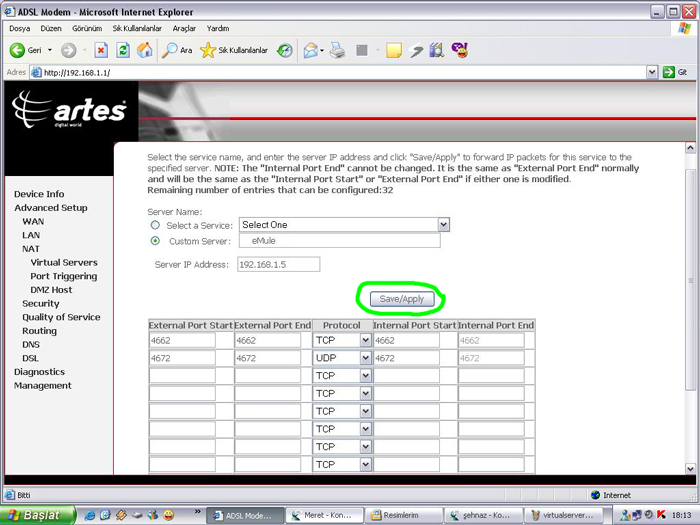The image size is (700, 525).
Task: Open the Diagnostics page
Action: (x=39, y=372)
